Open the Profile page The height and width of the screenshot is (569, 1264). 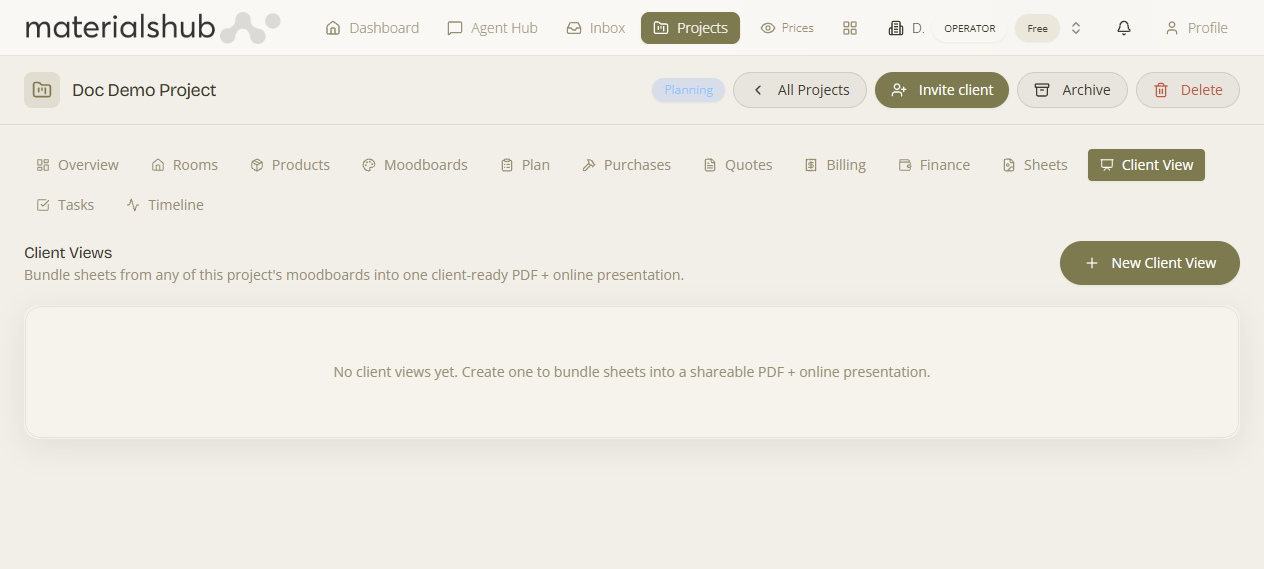(x=1196, y=28)
